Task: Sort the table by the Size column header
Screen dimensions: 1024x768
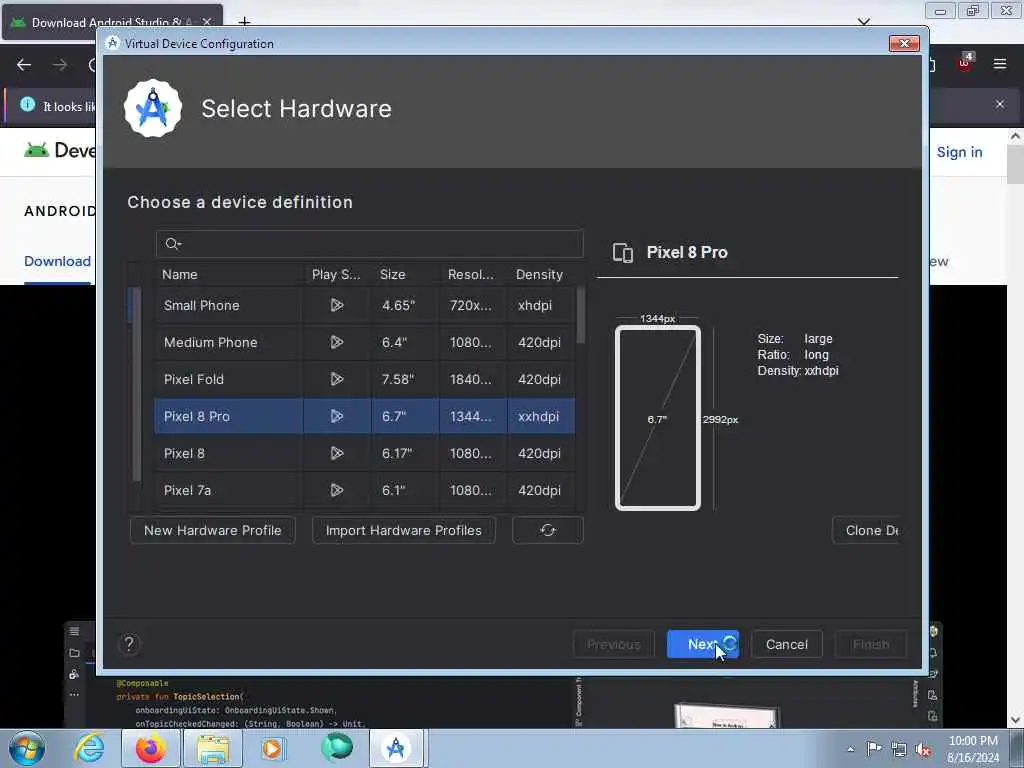Action: coord(406,274)
